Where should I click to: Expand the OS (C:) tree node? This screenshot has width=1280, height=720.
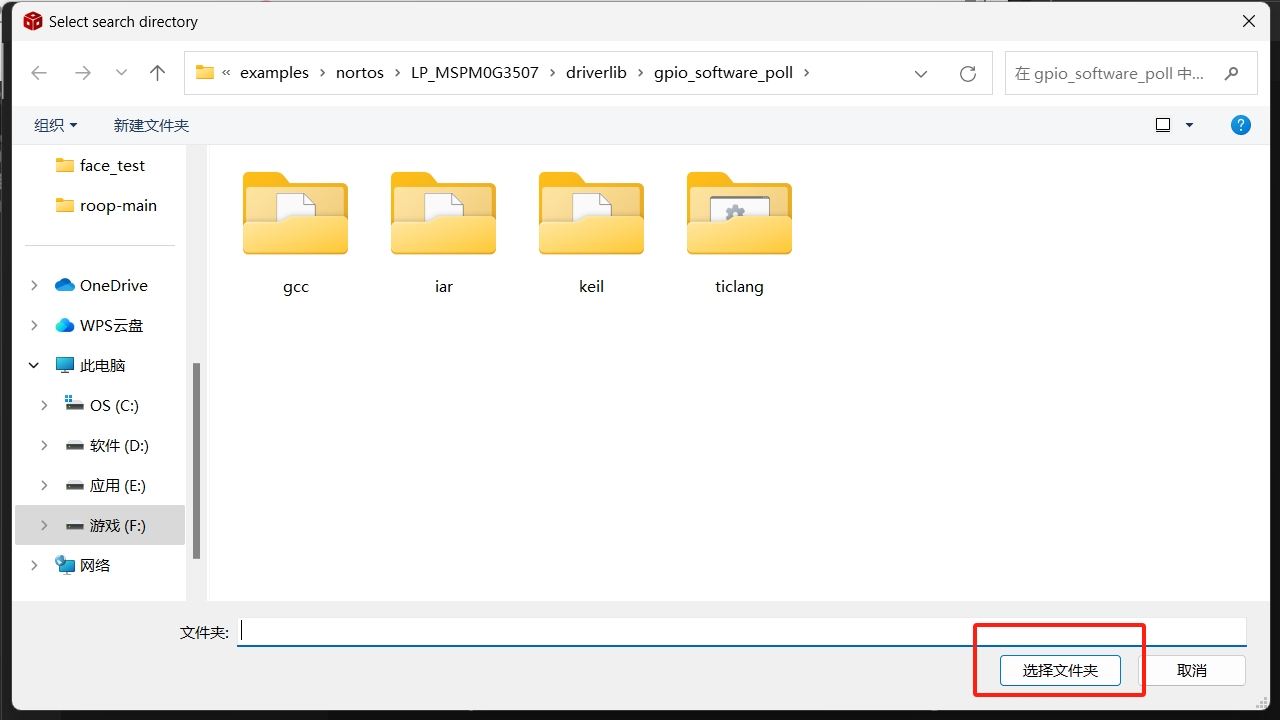(x=44, y=405)
